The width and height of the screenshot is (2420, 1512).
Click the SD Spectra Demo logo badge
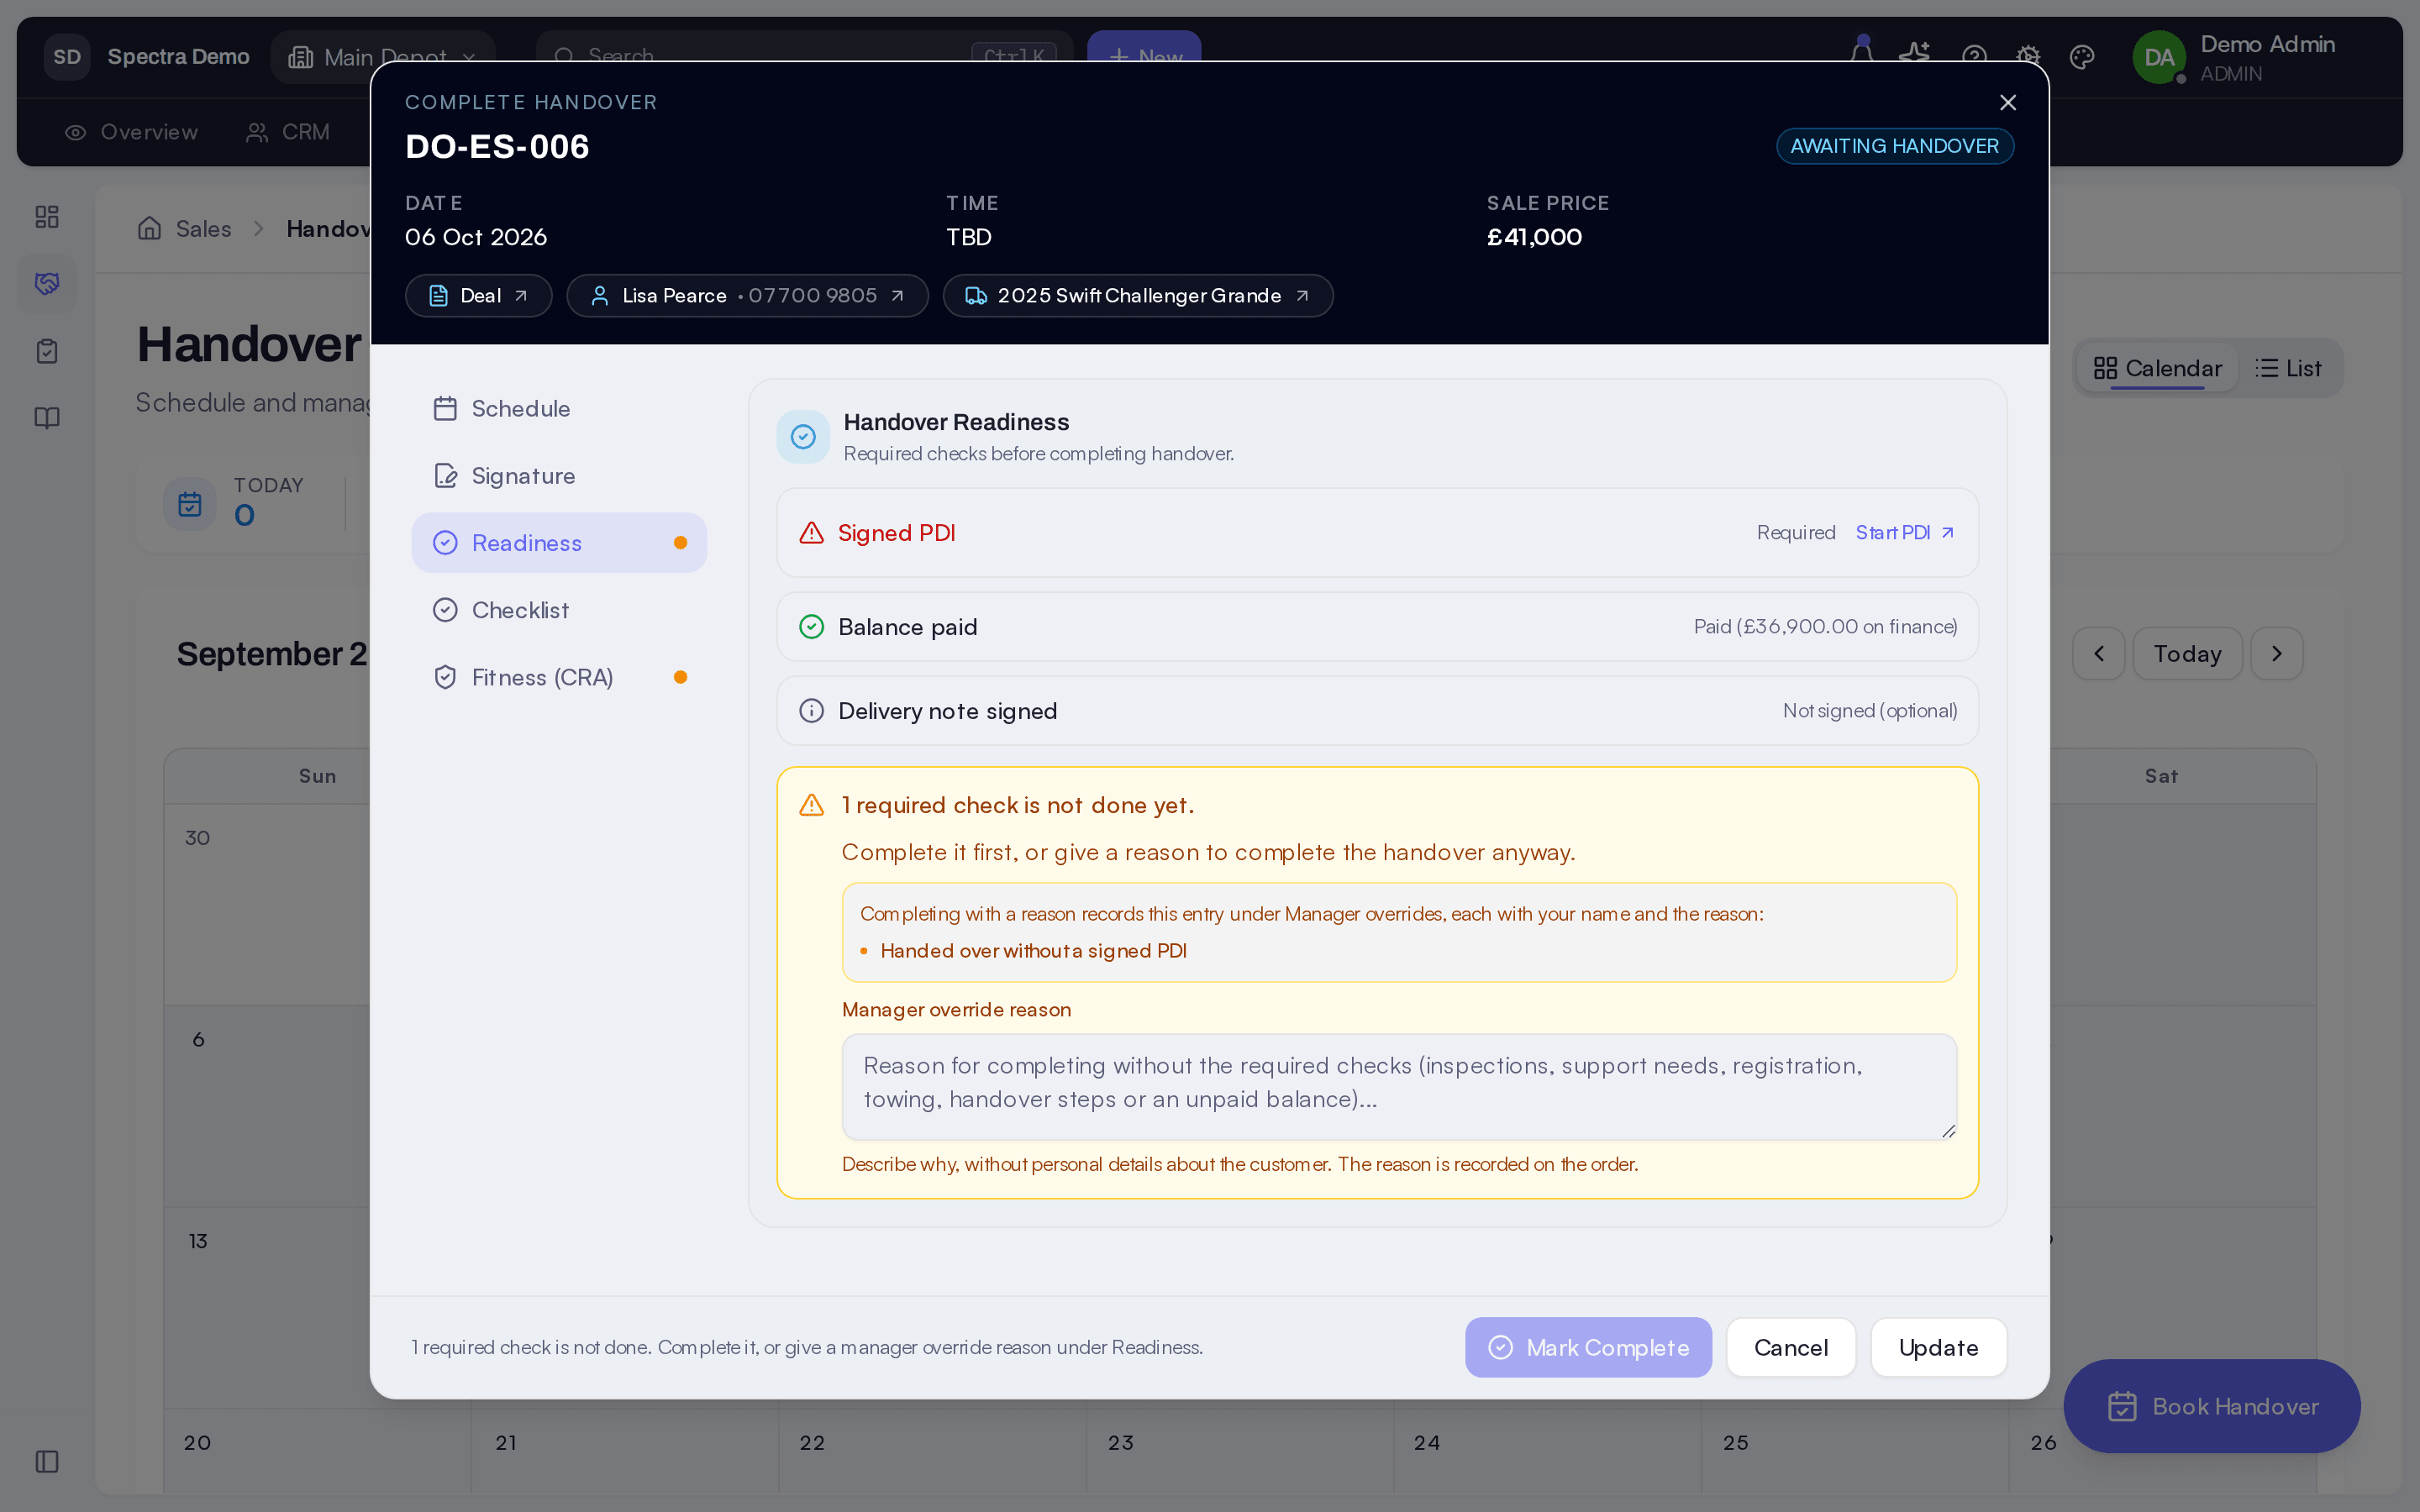67,56
